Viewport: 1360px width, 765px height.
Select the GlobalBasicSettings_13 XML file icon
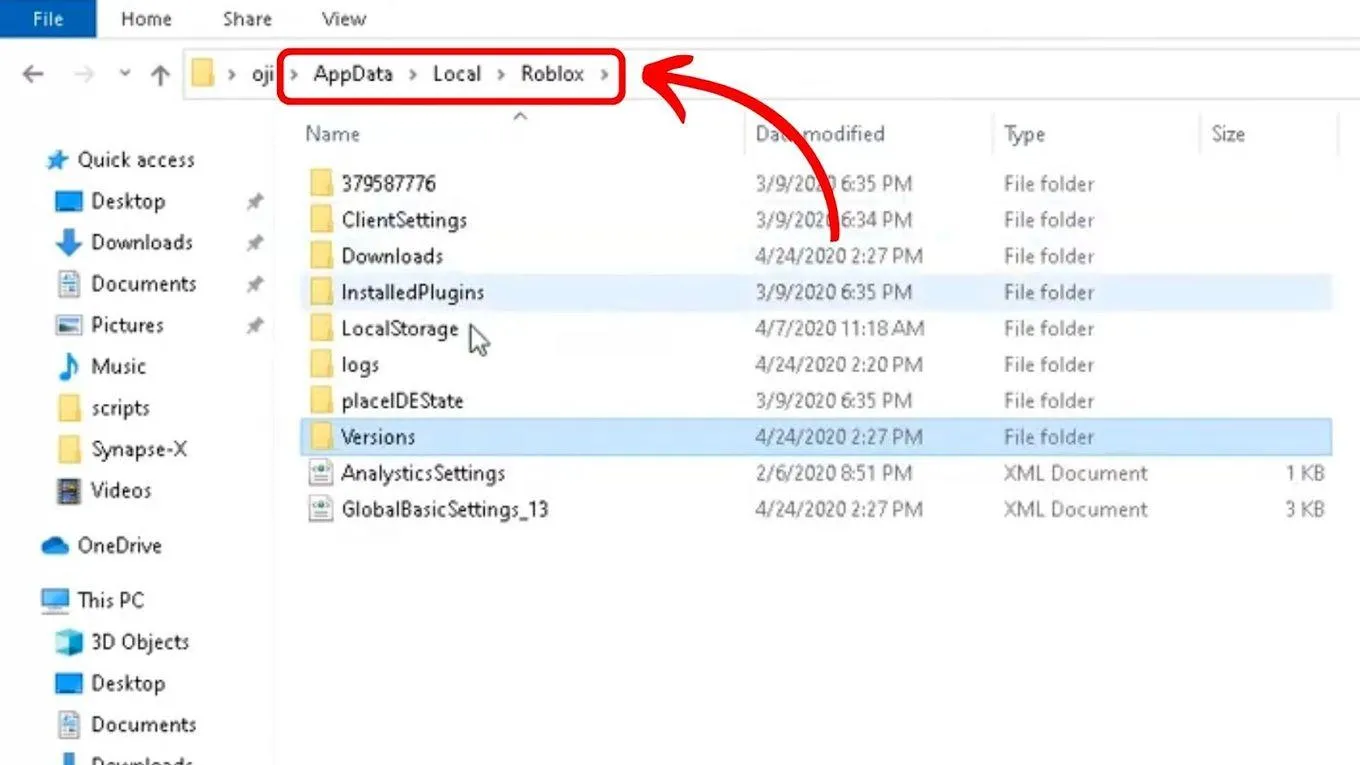point(320,509)
